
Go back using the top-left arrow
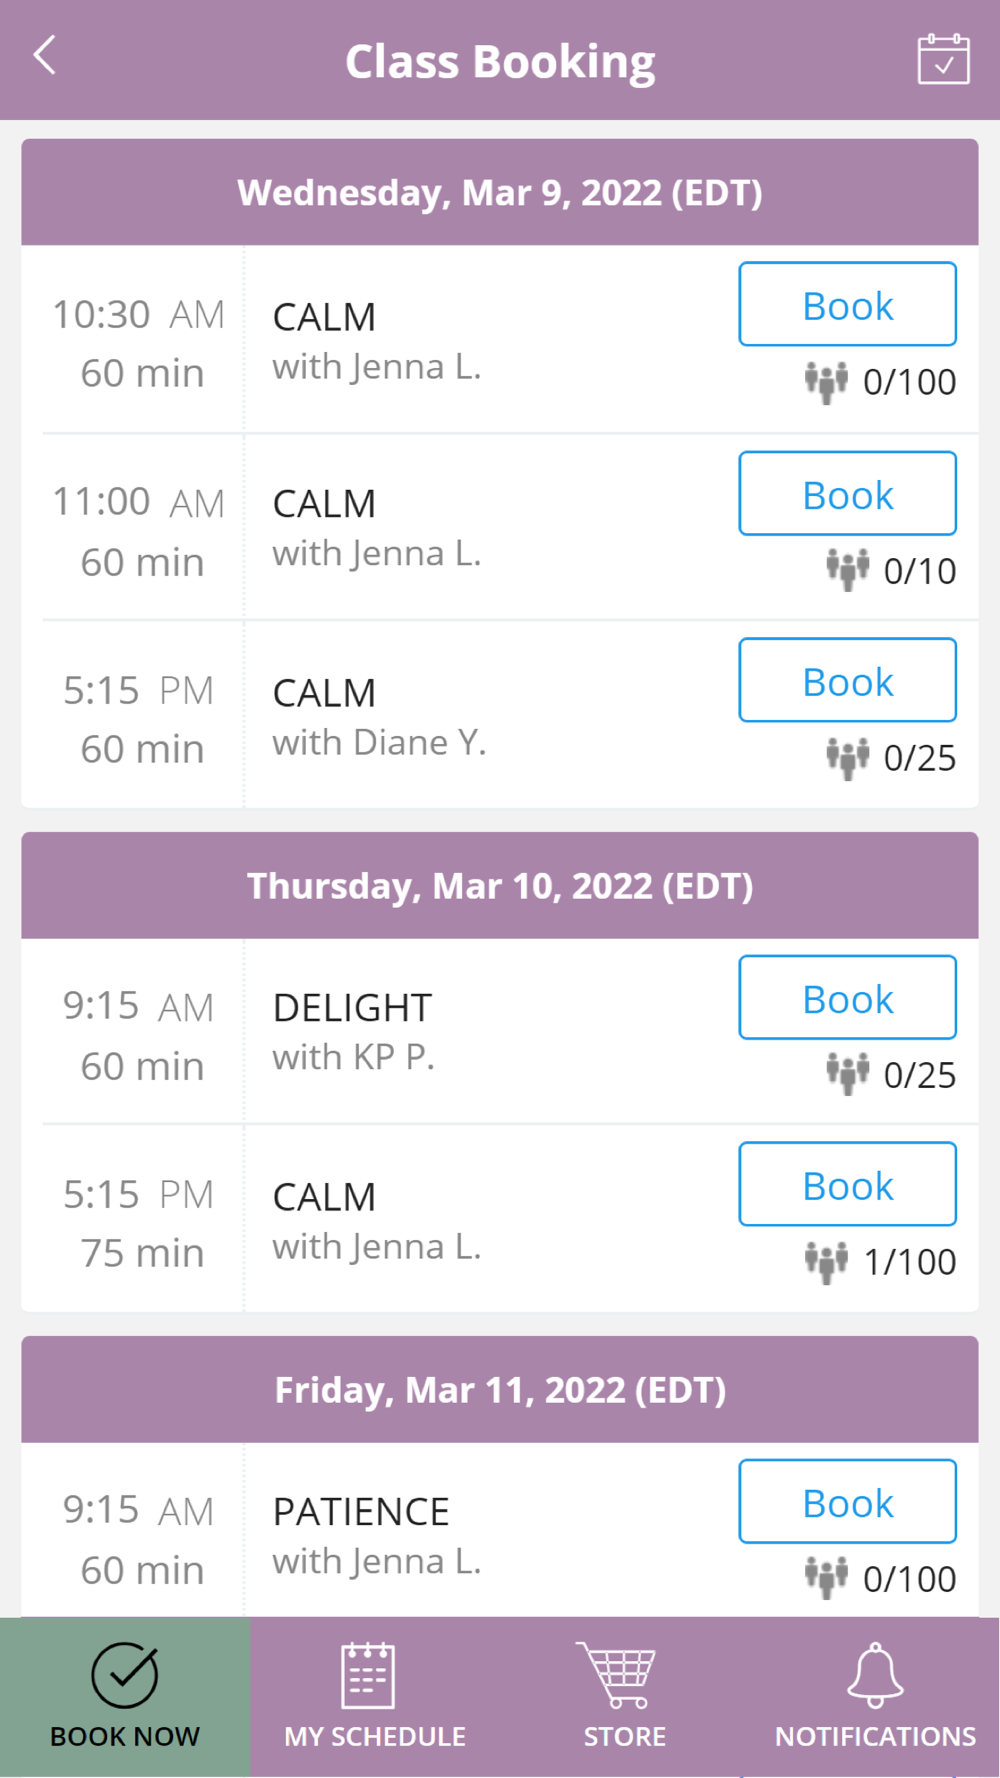pyautogui.click(x=45, y=56)
